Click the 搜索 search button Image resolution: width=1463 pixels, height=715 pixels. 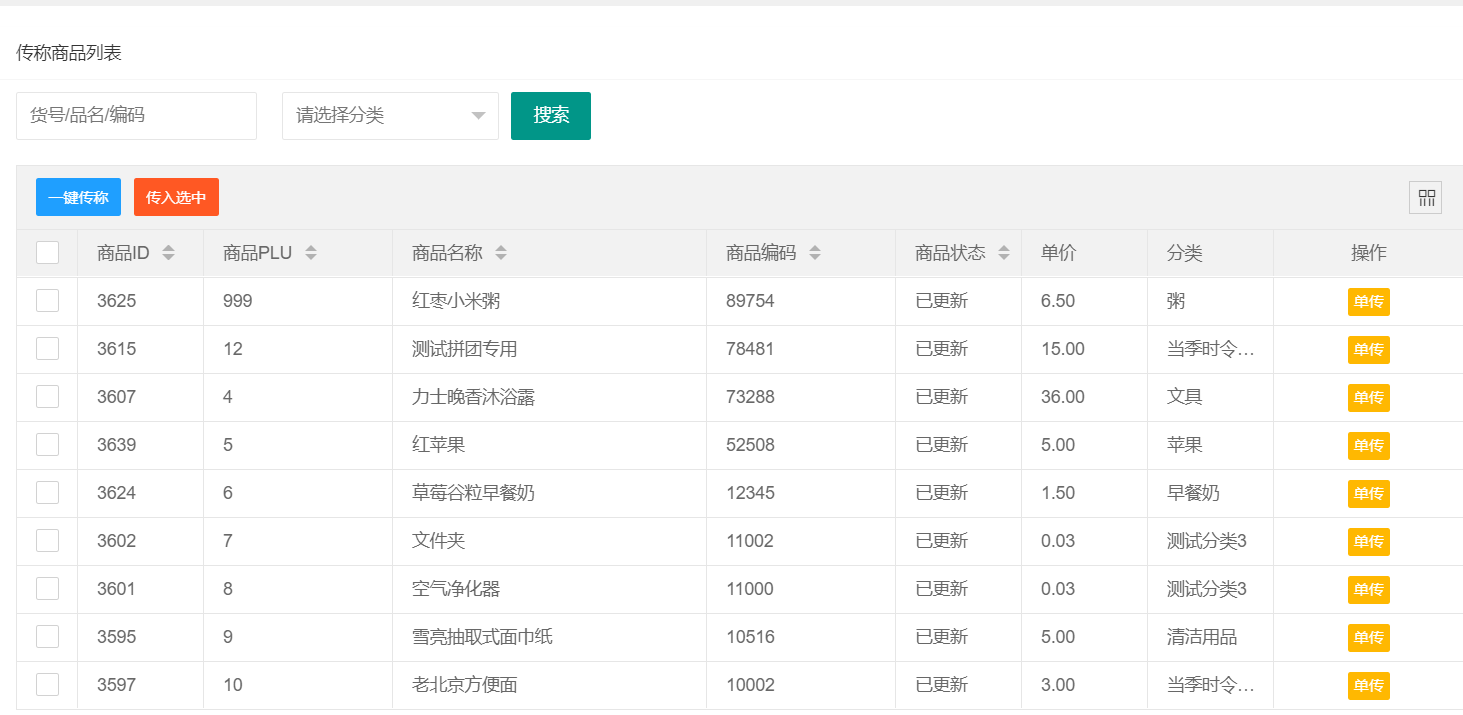coord(551,116)
